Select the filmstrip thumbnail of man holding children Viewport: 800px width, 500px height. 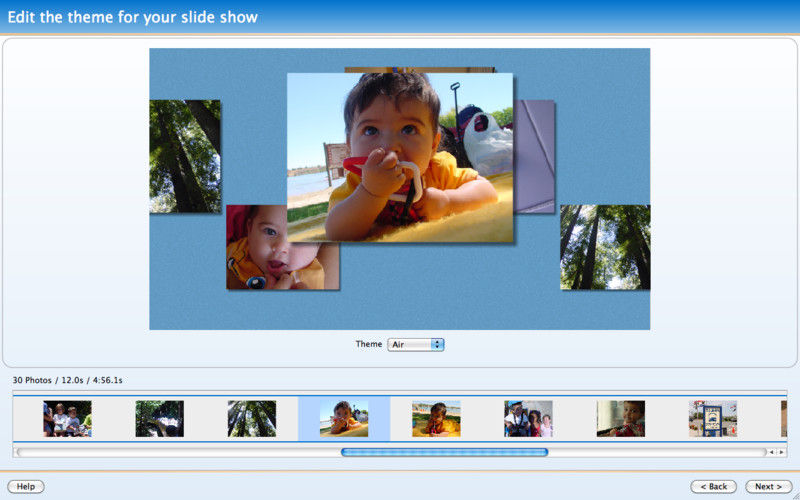(528, 419)
